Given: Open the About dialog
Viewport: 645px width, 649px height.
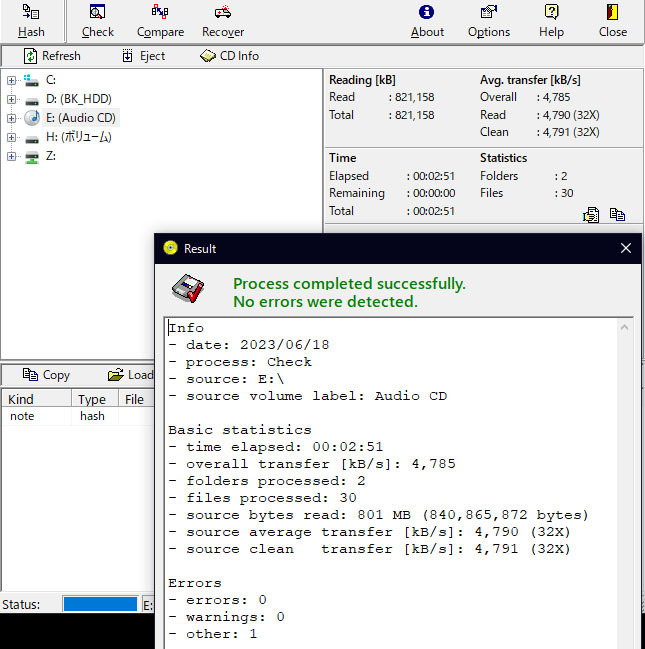Looking at the screenshot, I should (427, 20).
